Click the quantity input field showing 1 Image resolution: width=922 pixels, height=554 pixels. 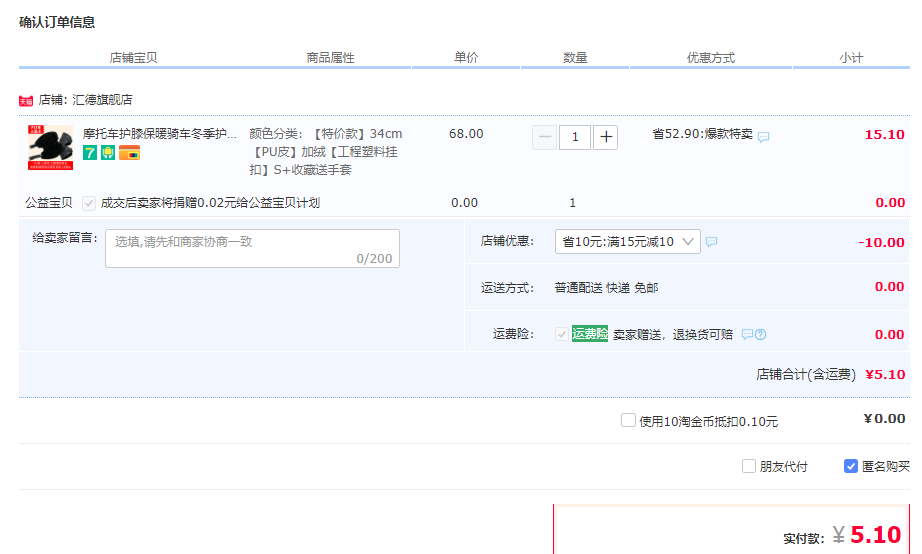coord(575,137)
